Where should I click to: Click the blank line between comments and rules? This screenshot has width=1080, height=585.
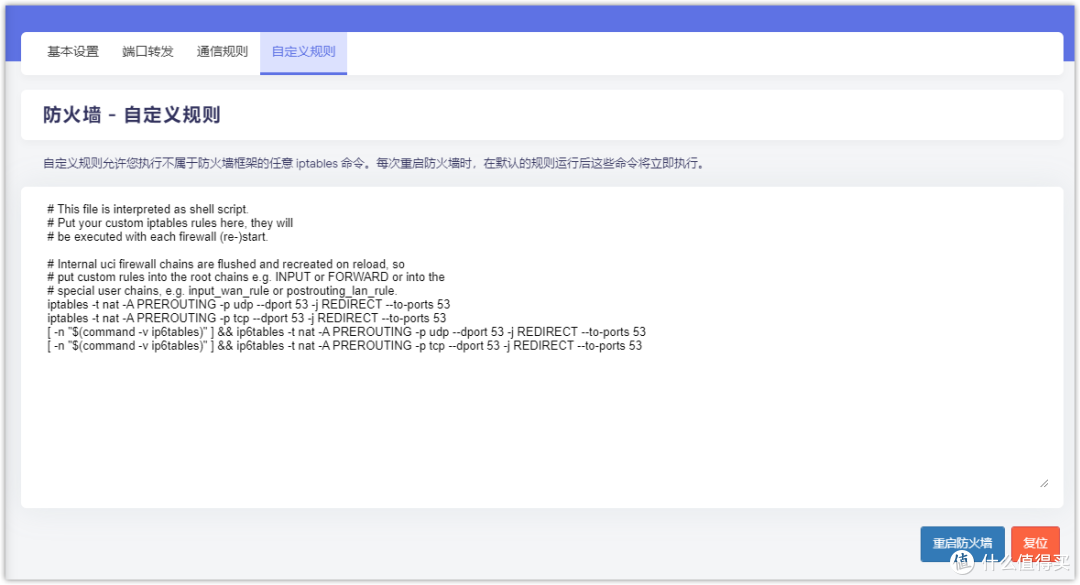coord(300,250)
